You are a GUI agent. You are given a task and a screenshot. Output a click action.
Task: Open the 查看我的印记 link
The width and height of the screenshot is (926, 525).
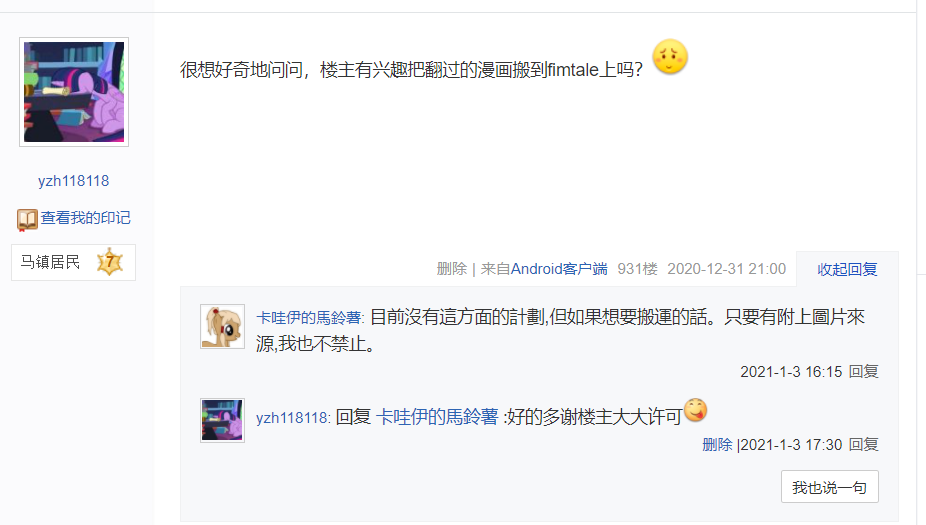[x=86, y=218]
